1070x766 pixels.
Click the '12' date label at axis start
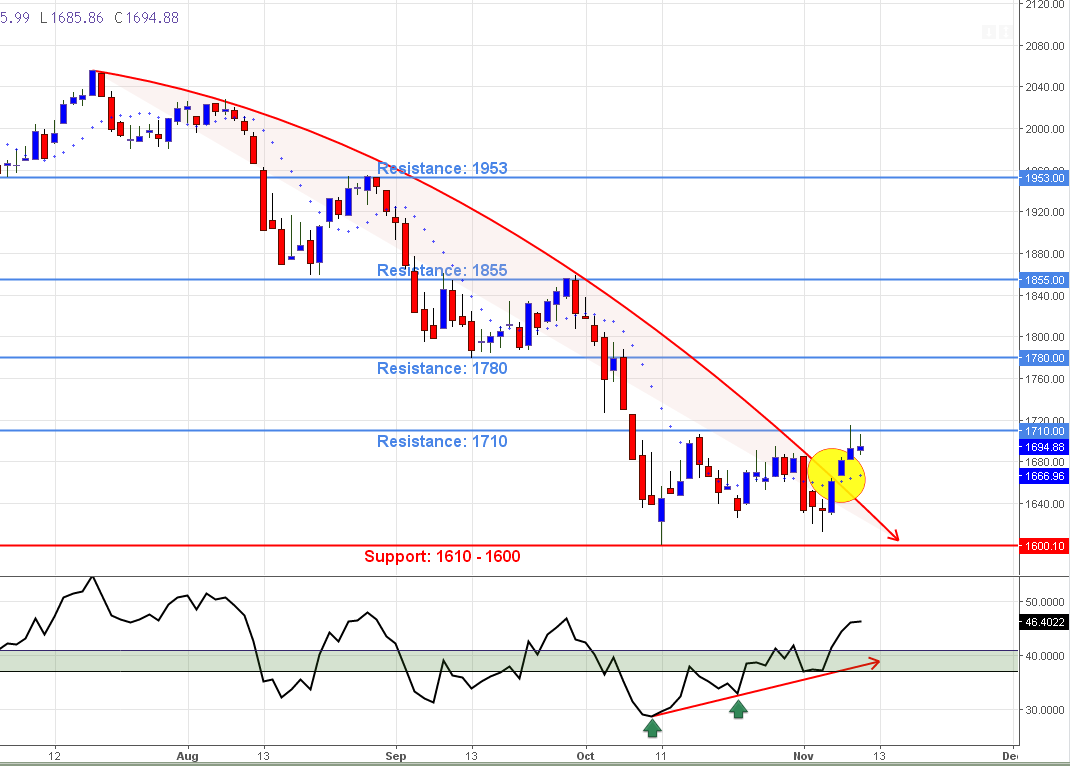(x=55, y=756)
